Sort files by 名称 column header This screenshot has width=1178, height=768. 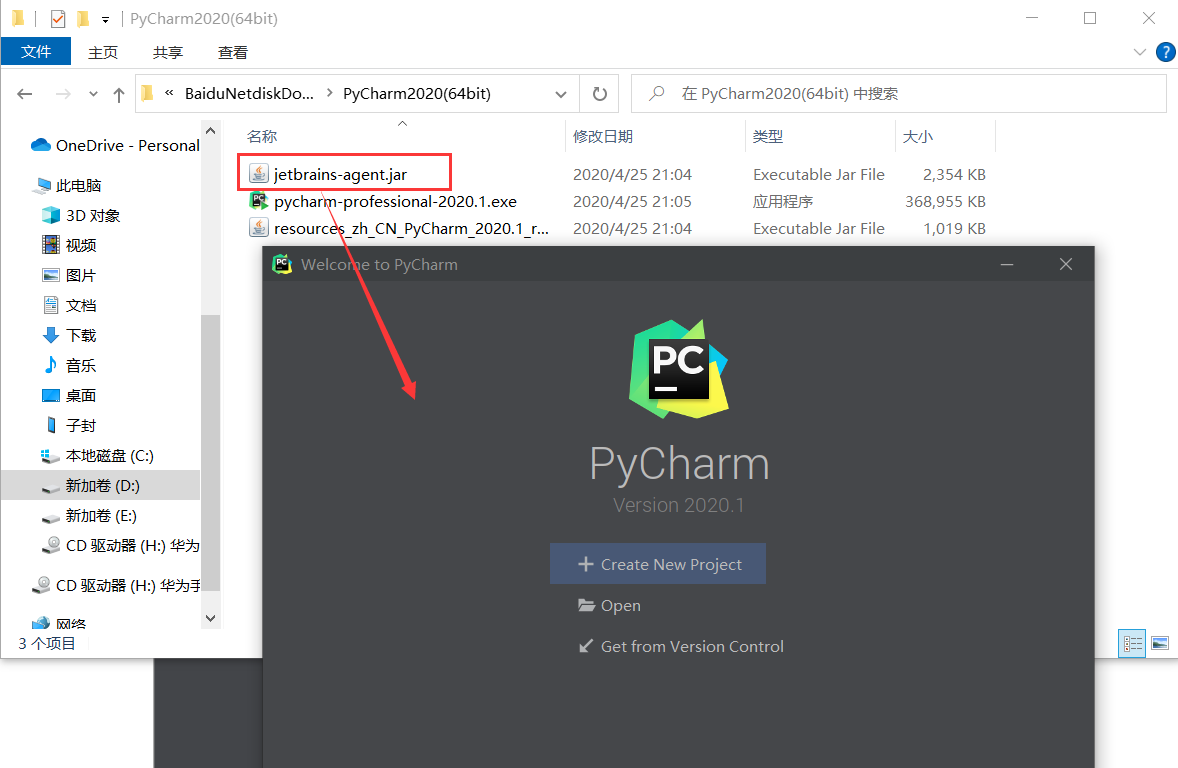pyautogui.click(x=262, y=137)
